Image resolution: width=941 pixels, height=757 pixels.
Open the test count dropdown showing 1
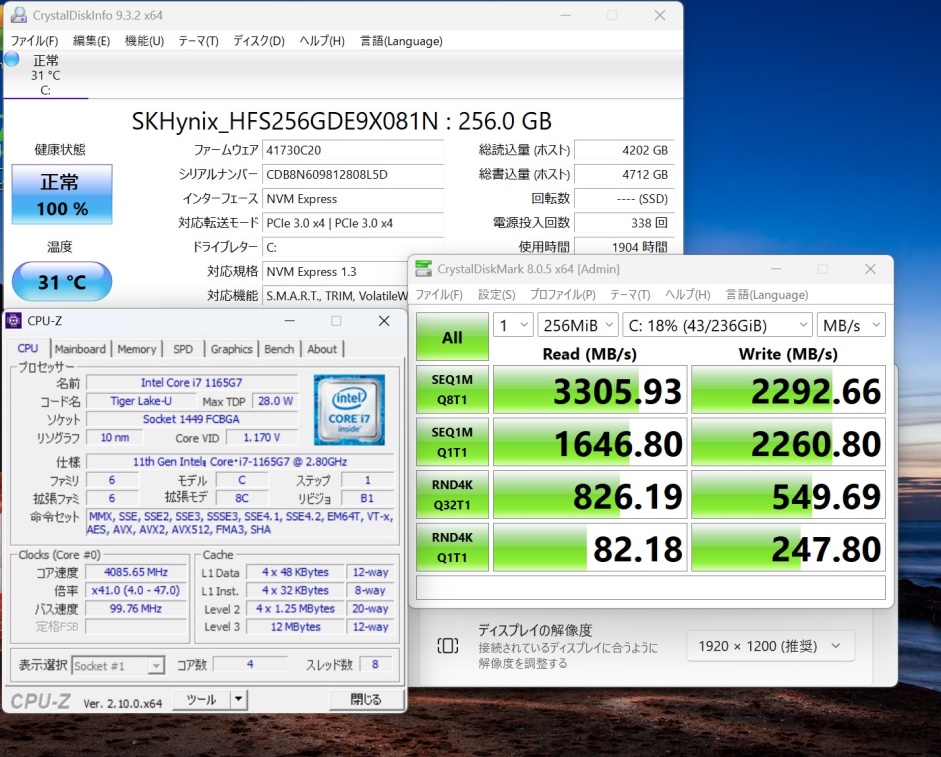(x=513, y=325)
